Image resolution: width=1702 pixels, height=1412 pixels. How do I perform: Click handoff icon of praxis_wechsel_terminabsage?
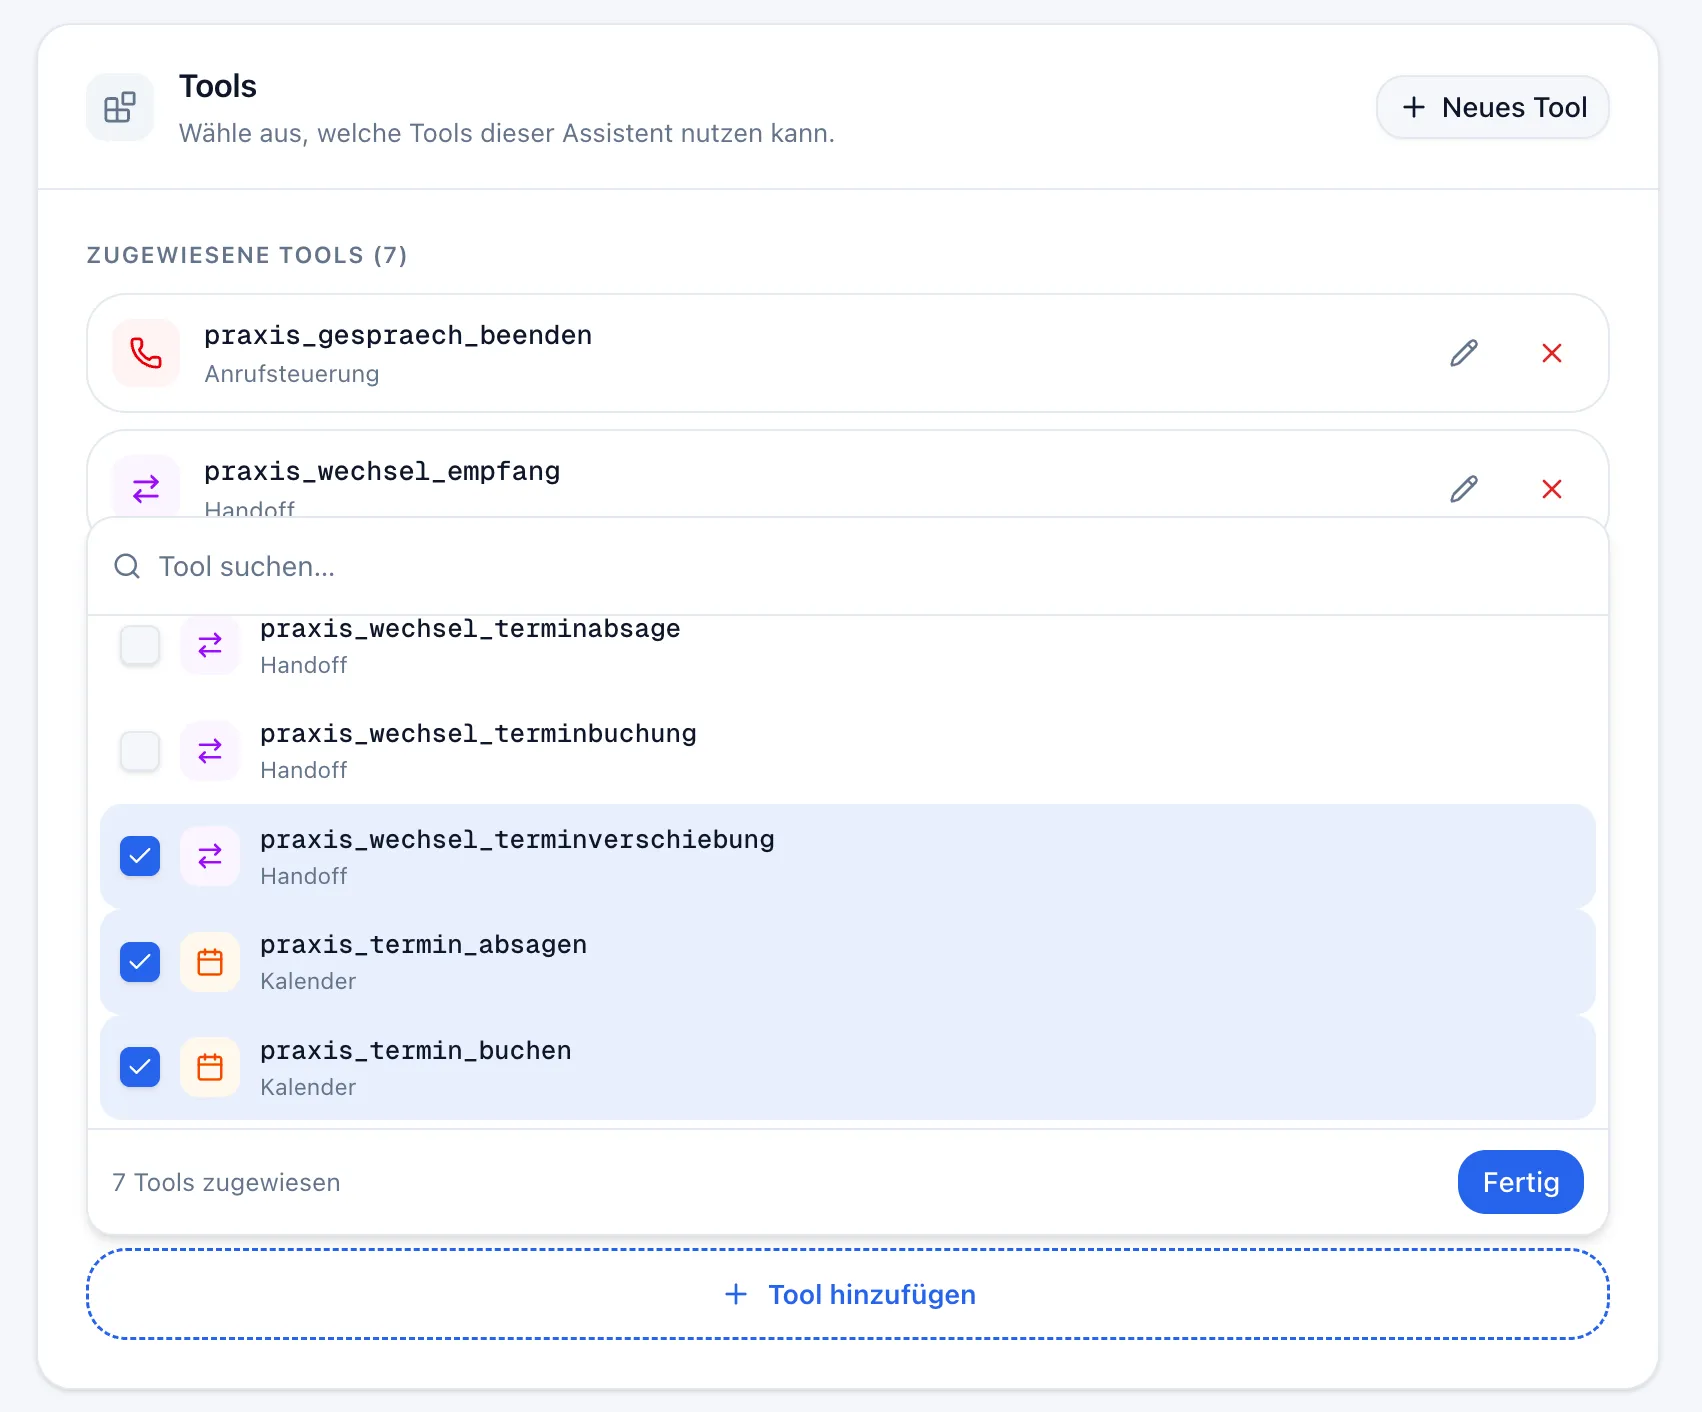pos(210,645)
